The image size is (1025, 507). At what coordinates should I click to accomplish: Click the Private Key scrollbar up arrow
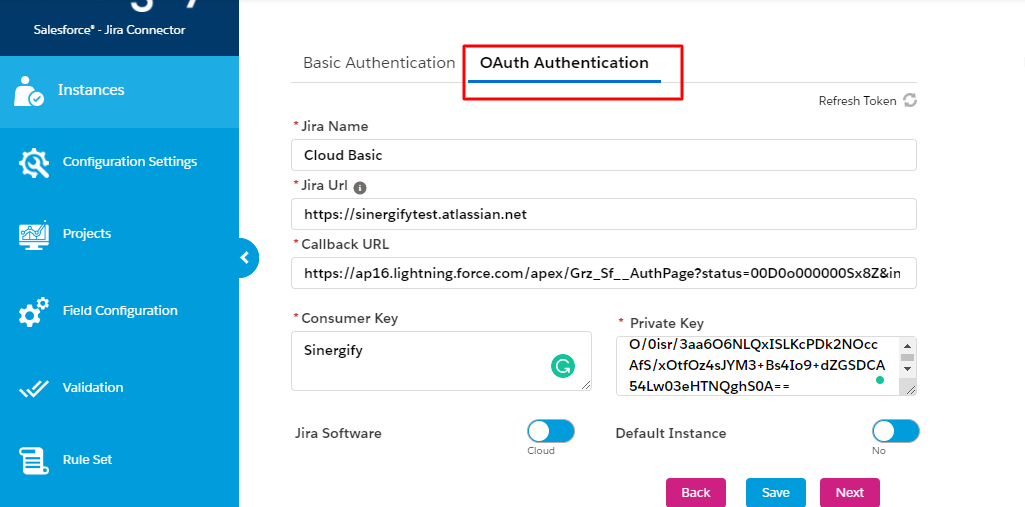click(x=907, y=346)
